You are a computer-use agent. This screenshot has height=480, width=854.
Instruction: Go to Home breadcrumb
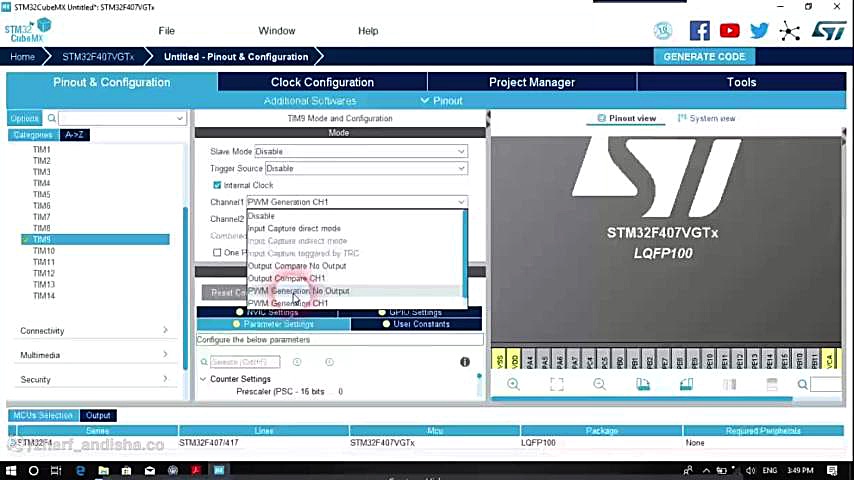(22, 57)
